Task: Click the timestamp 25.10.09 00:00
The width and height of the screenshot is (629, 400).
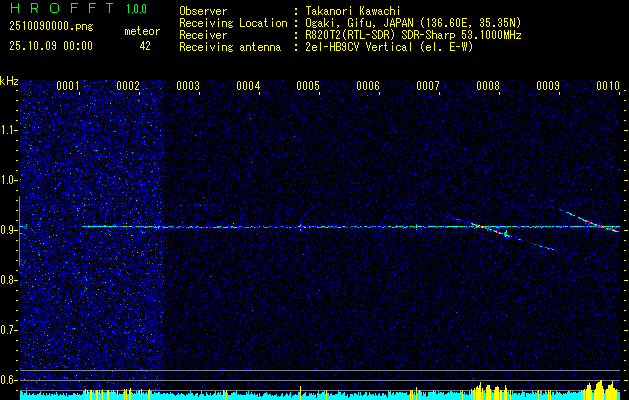Action: point(51,46)
